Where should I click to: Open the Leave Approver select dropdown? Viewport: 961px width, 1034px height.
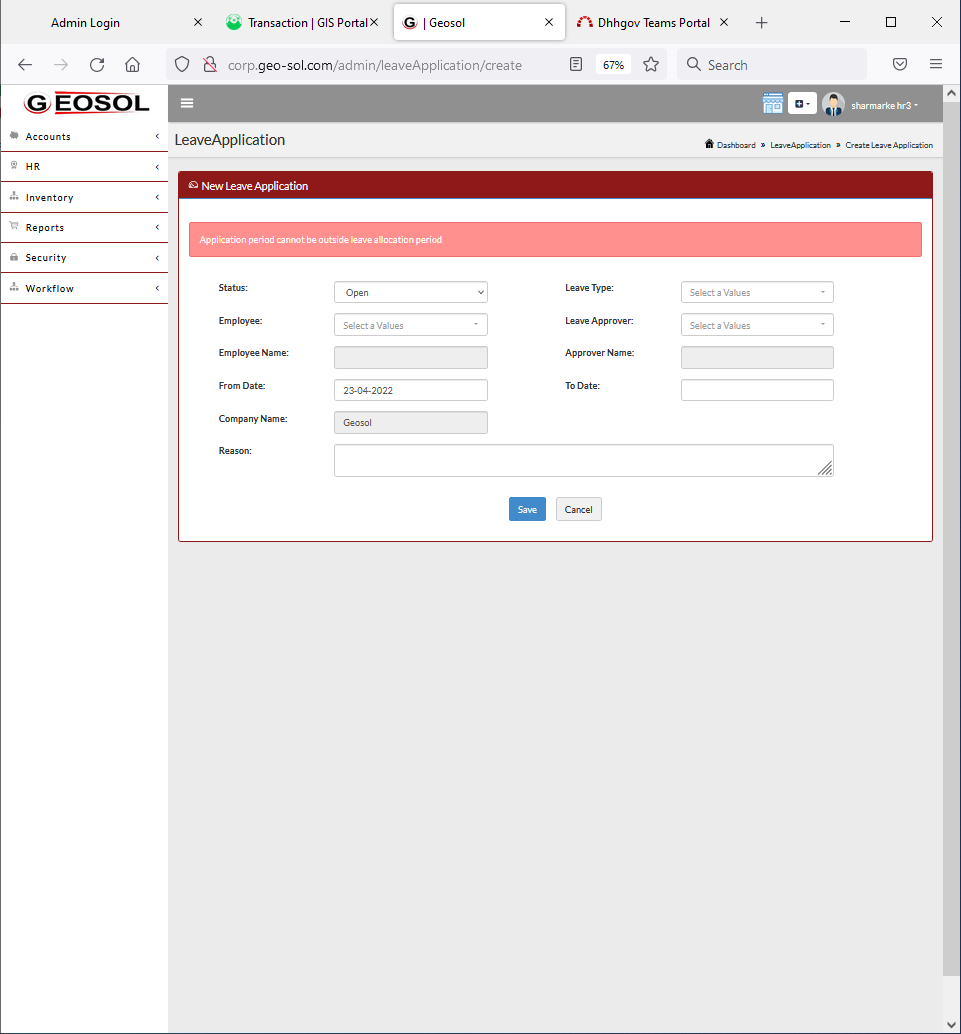(x=757, y=325)
